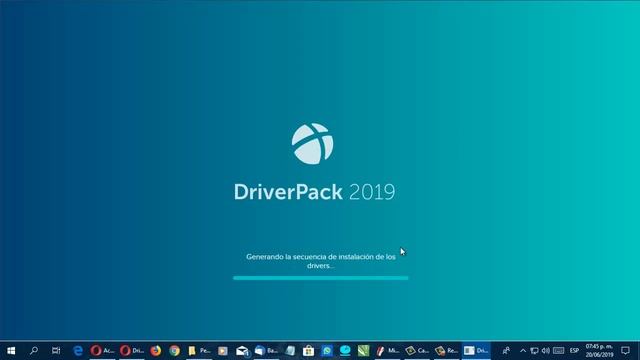Open taskbar search magnifier
This screenshot has width=640, height=360.
pos(34,351)
